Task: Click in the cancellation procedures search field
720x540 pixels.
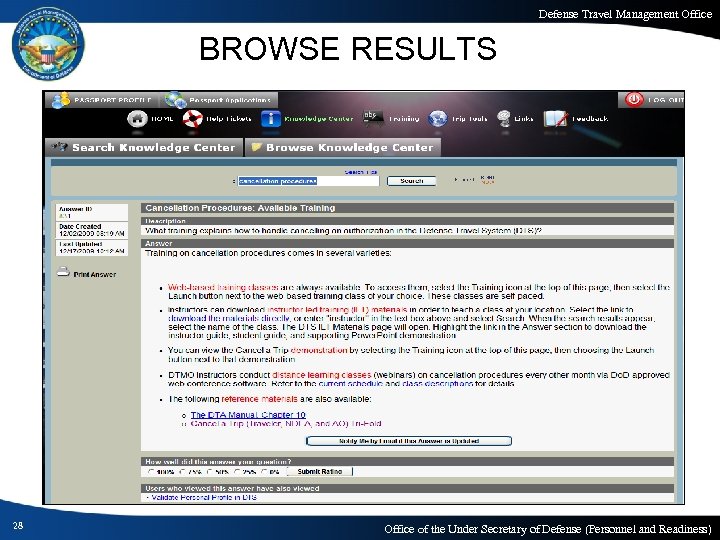Action: point(309,181)
